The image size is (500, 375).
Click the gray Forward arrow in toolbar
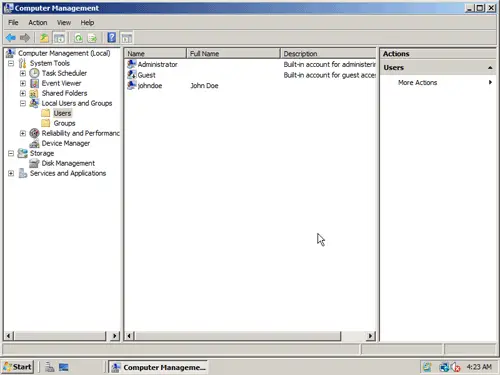click(x=25, y=38)
